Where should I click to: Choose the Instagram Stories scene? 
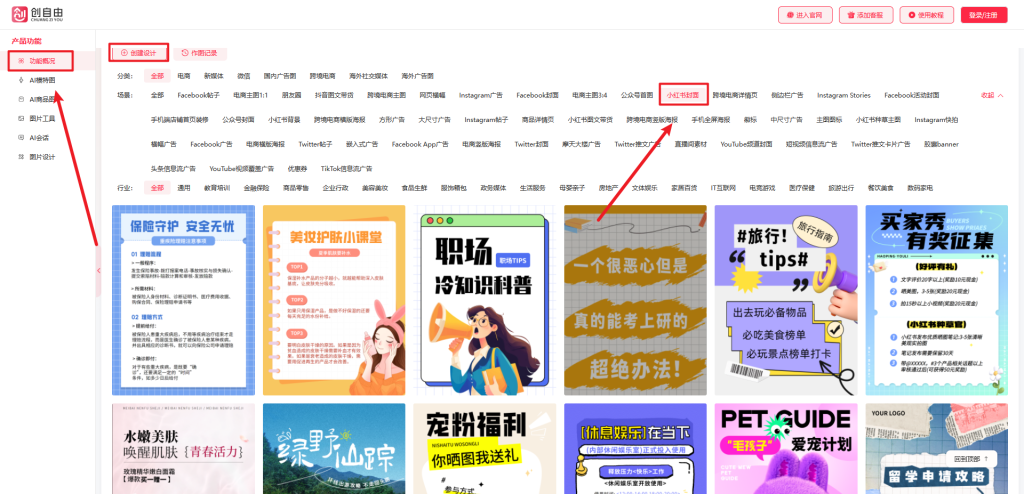(x=844, y=95)
